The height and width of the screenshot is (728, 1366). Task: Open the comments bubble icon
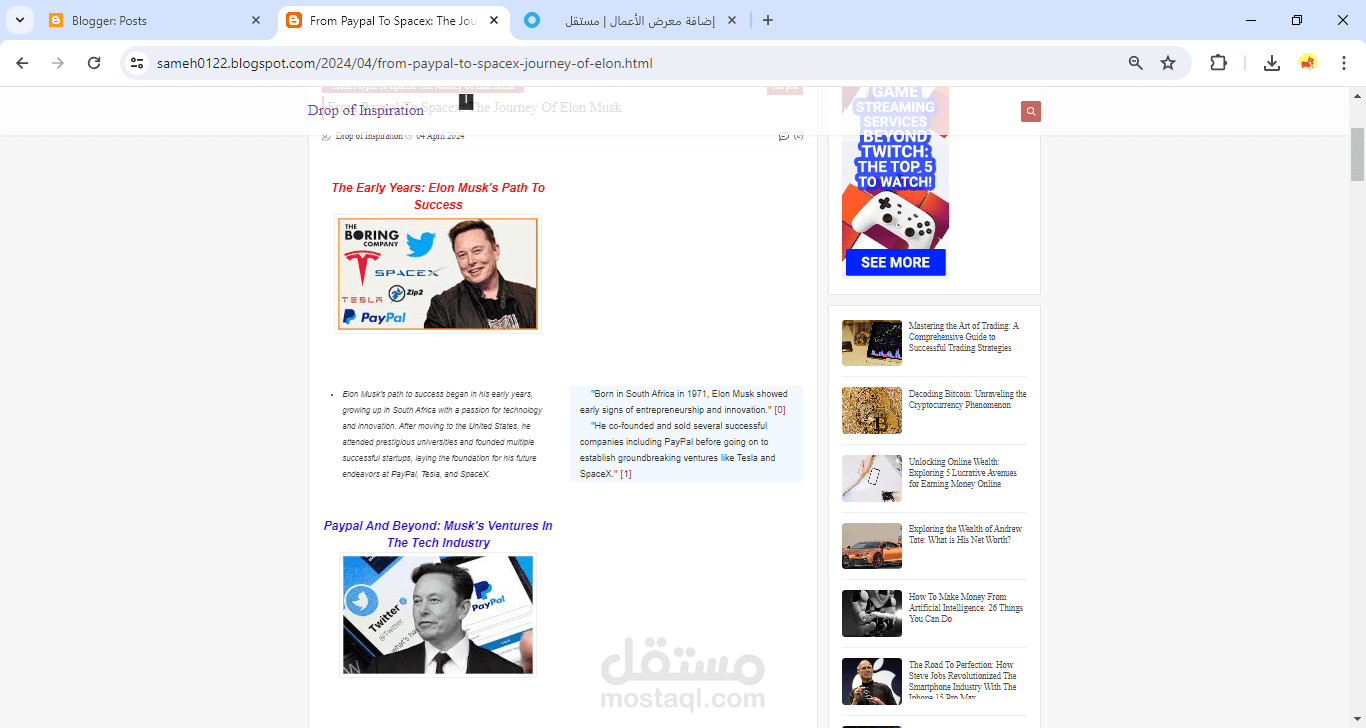tap(784, 136)
